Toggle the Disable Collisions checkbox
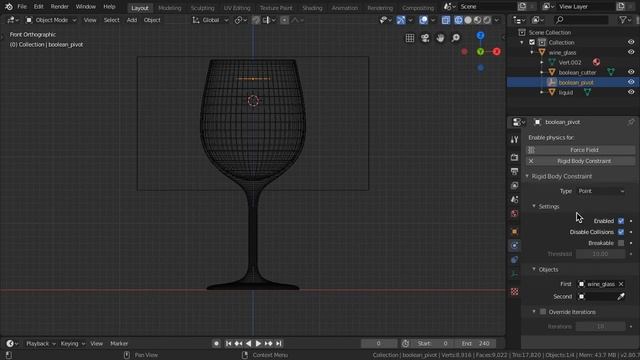 [621, 232]
